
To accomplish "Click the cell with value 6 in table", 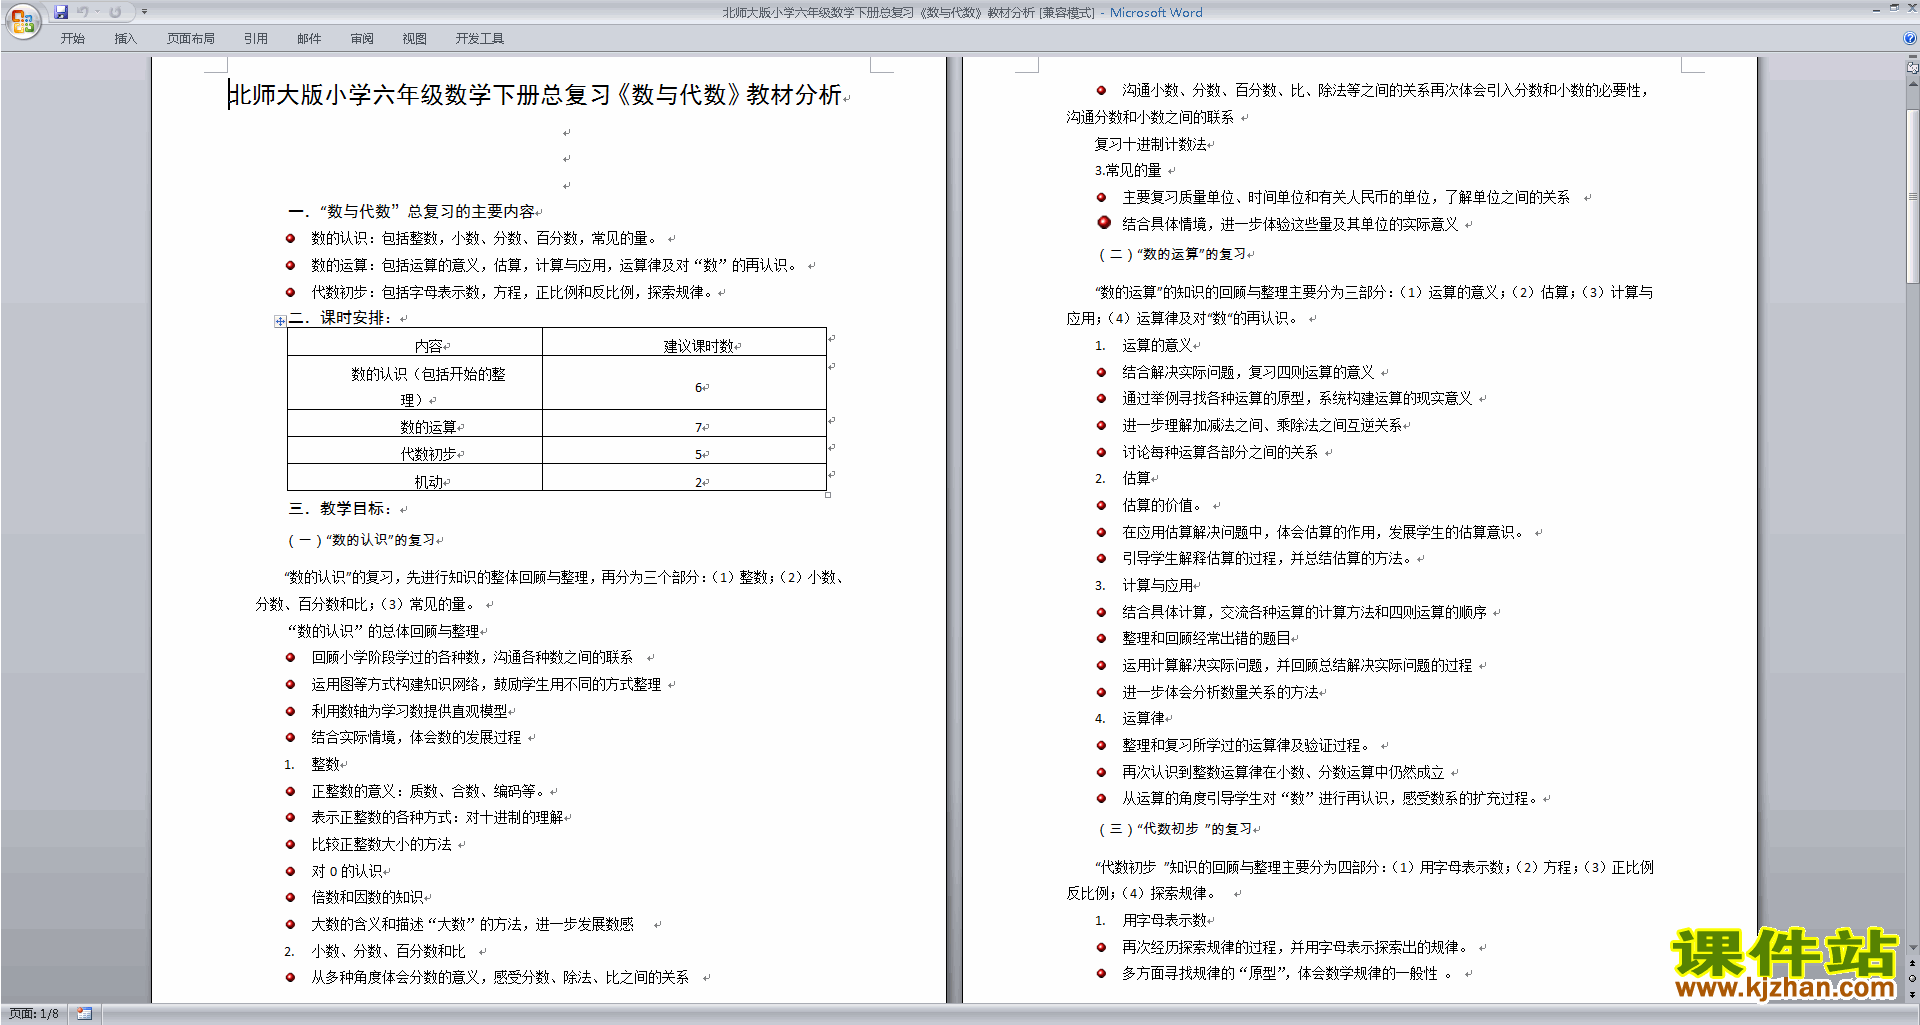I will click(684, 383).
